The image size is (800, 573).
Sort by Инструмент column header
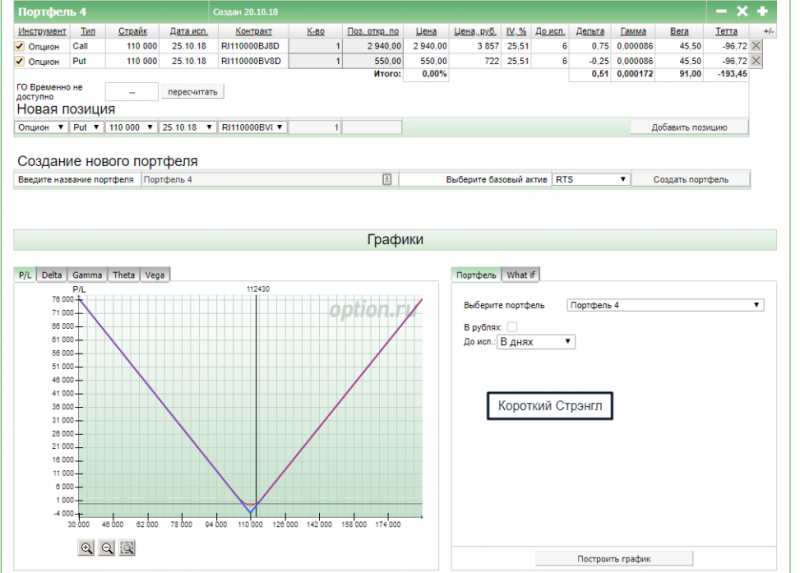coord(42,31)
